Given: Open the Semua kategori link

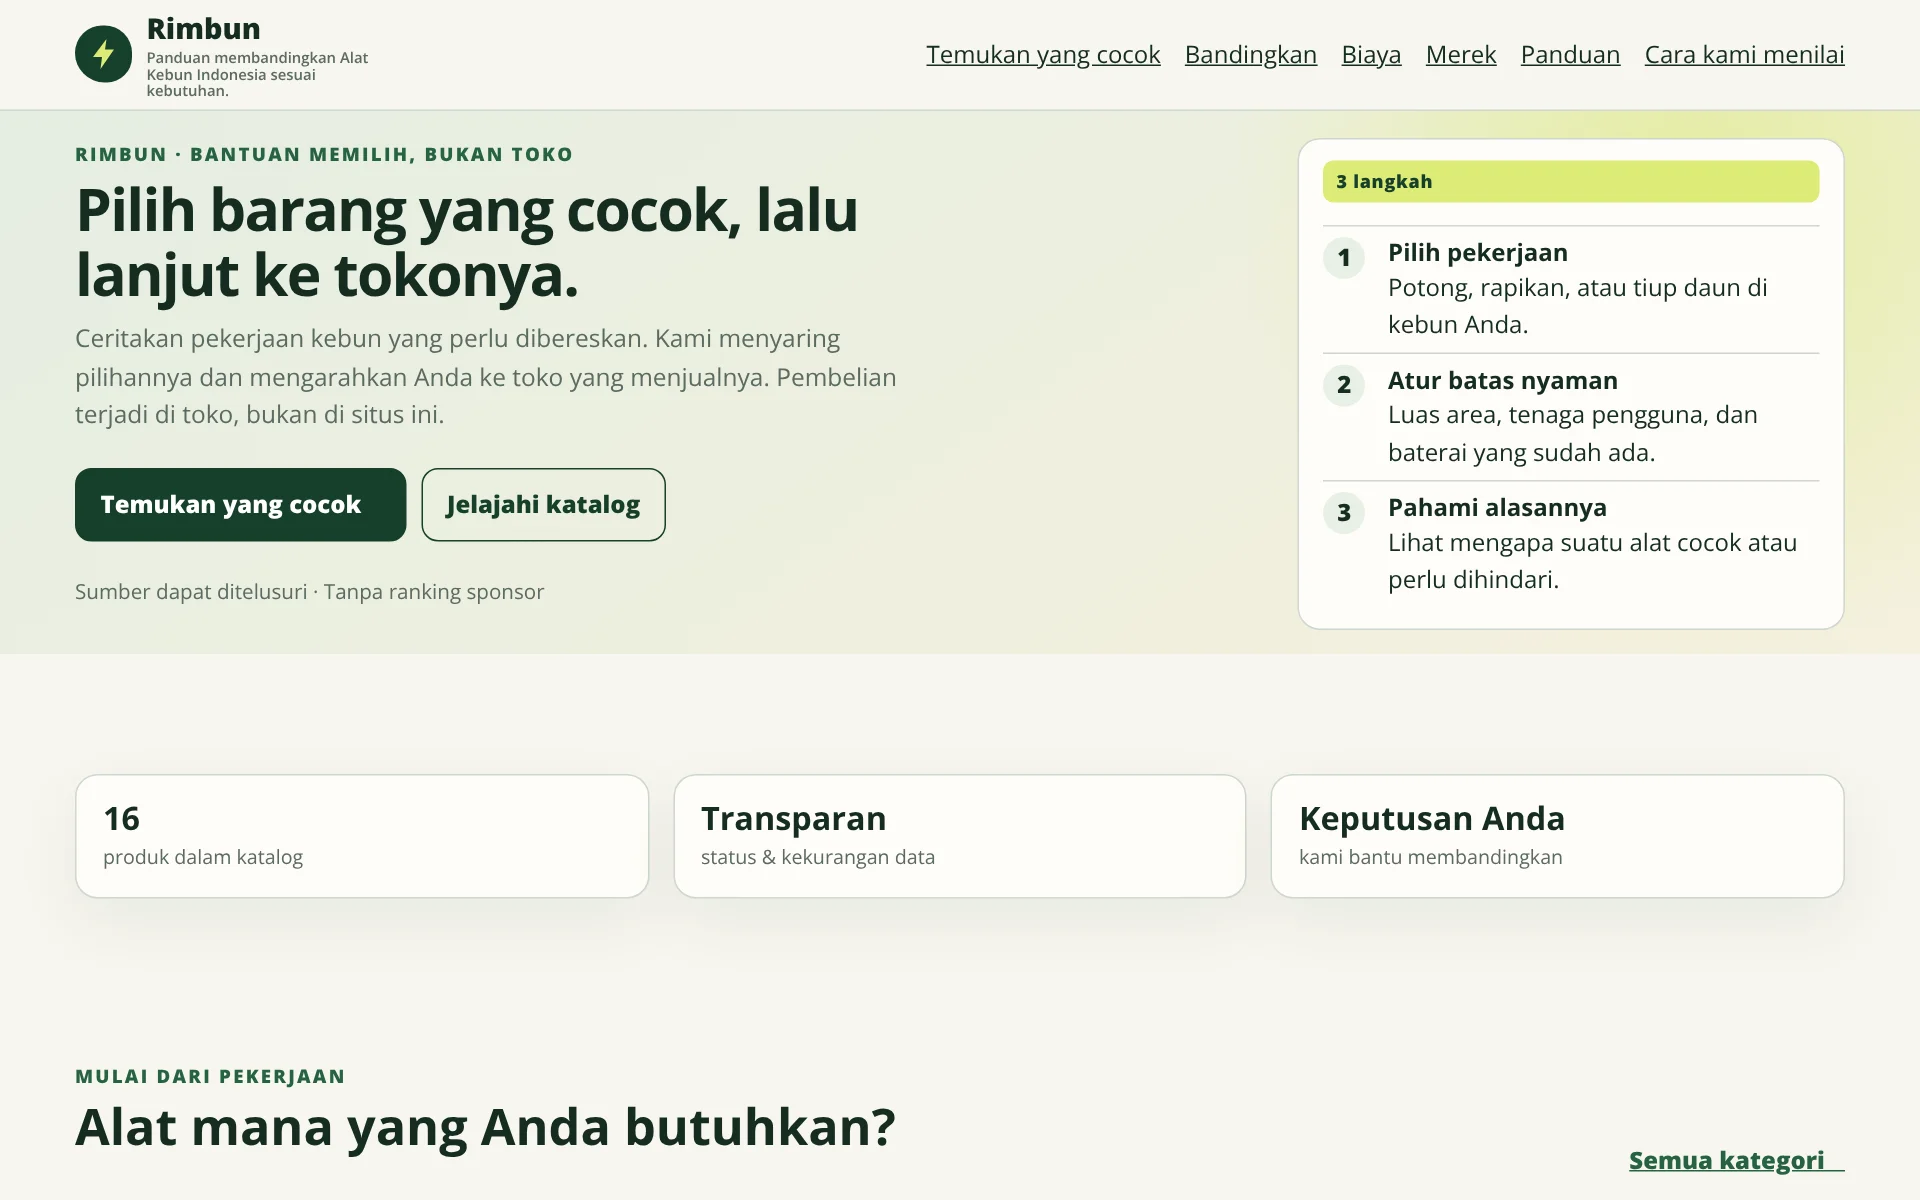Looking at the screenshot, I should [1736, 1160].
